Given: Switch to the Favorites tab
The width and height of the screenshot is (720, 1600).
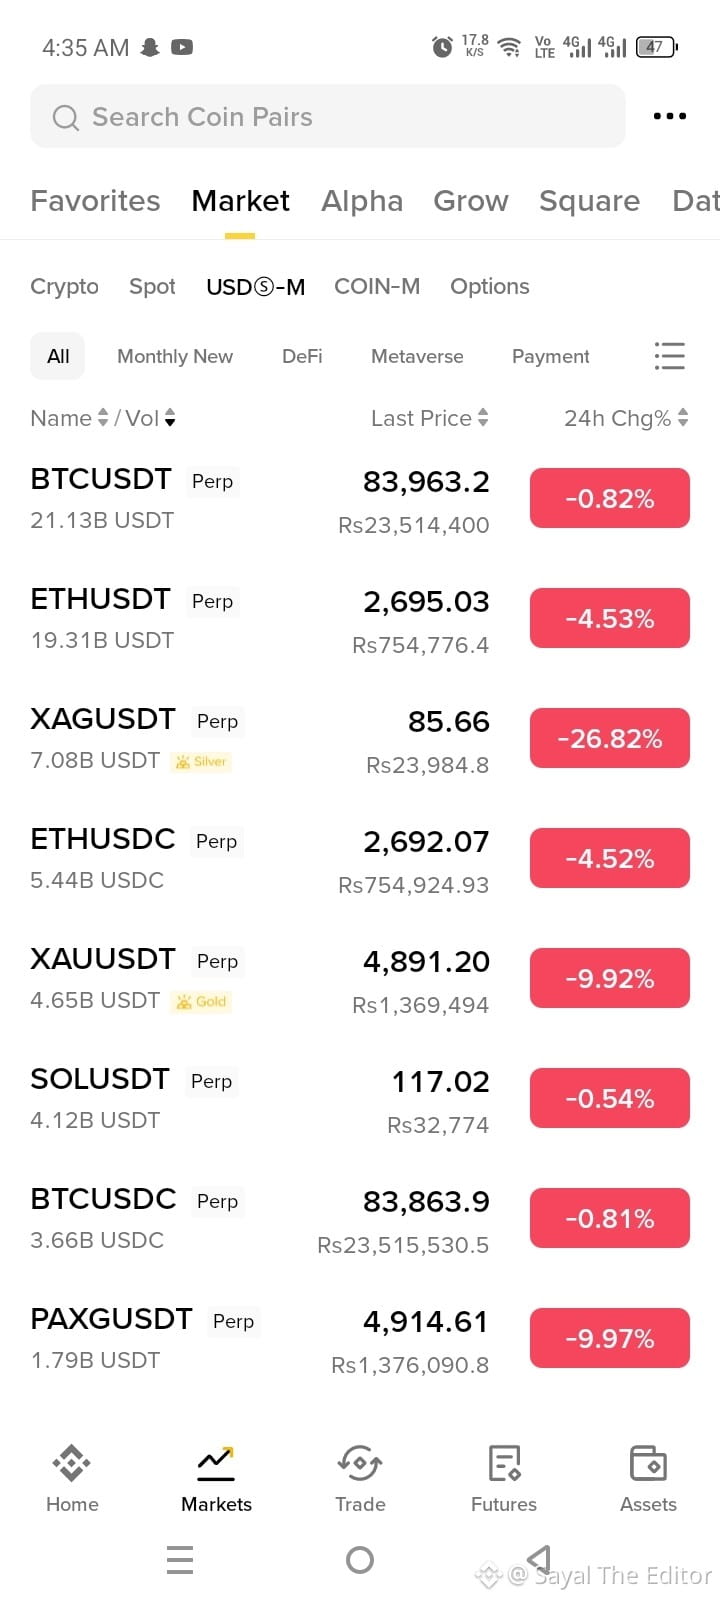Looking at the screenshot, I should pyautogui.click(x=95, y=201).
